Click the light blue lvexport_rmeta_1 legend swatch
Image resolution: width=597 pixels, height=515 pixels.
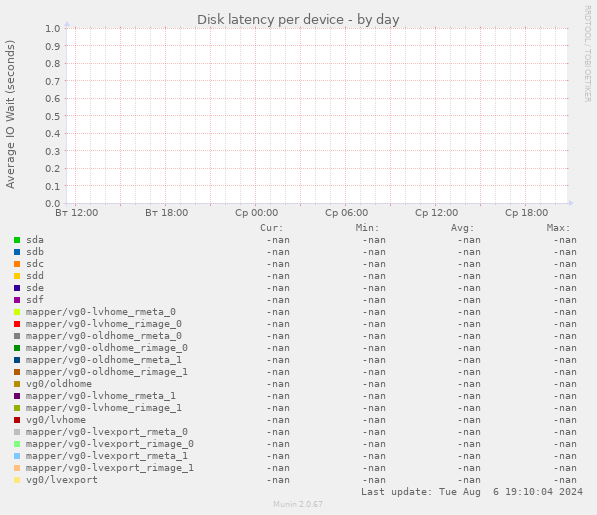17,456
